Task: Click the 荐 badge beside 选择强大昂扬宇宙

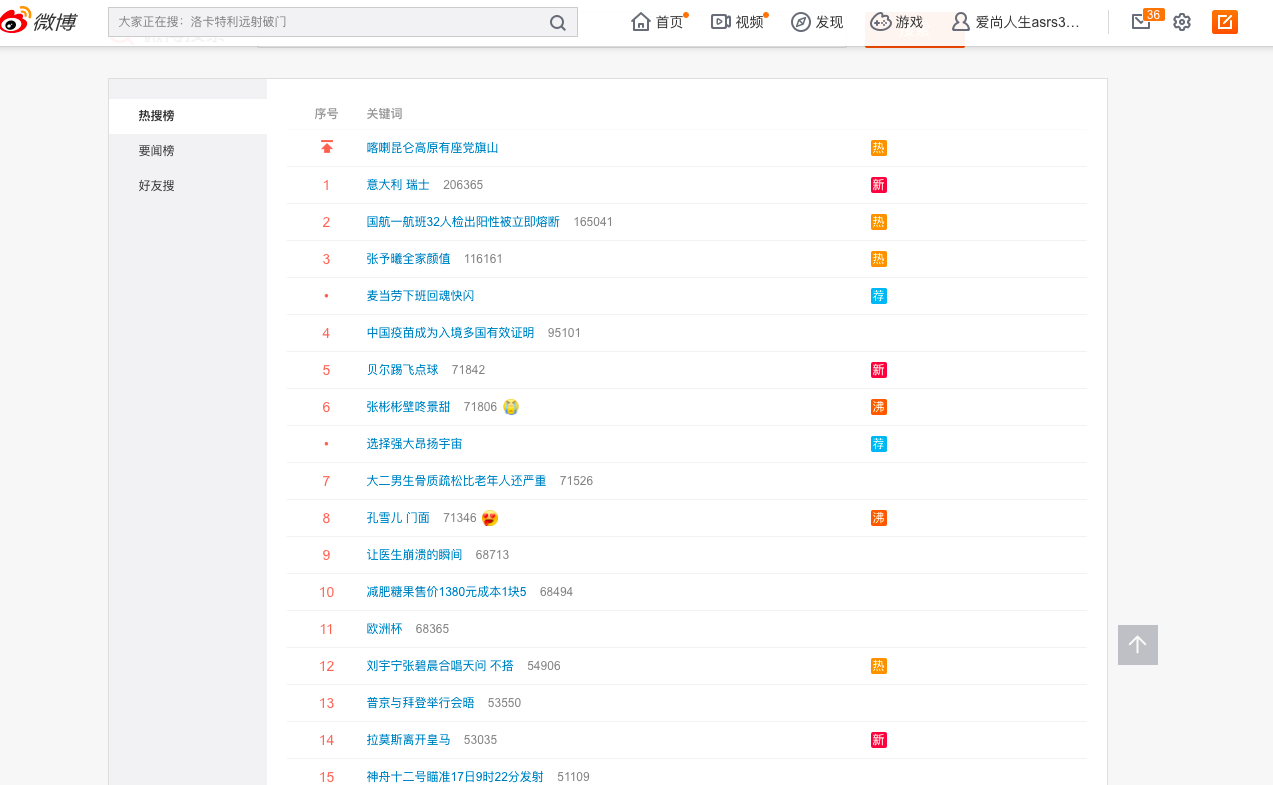Action: pyautogui.click(x=879, y=444)
